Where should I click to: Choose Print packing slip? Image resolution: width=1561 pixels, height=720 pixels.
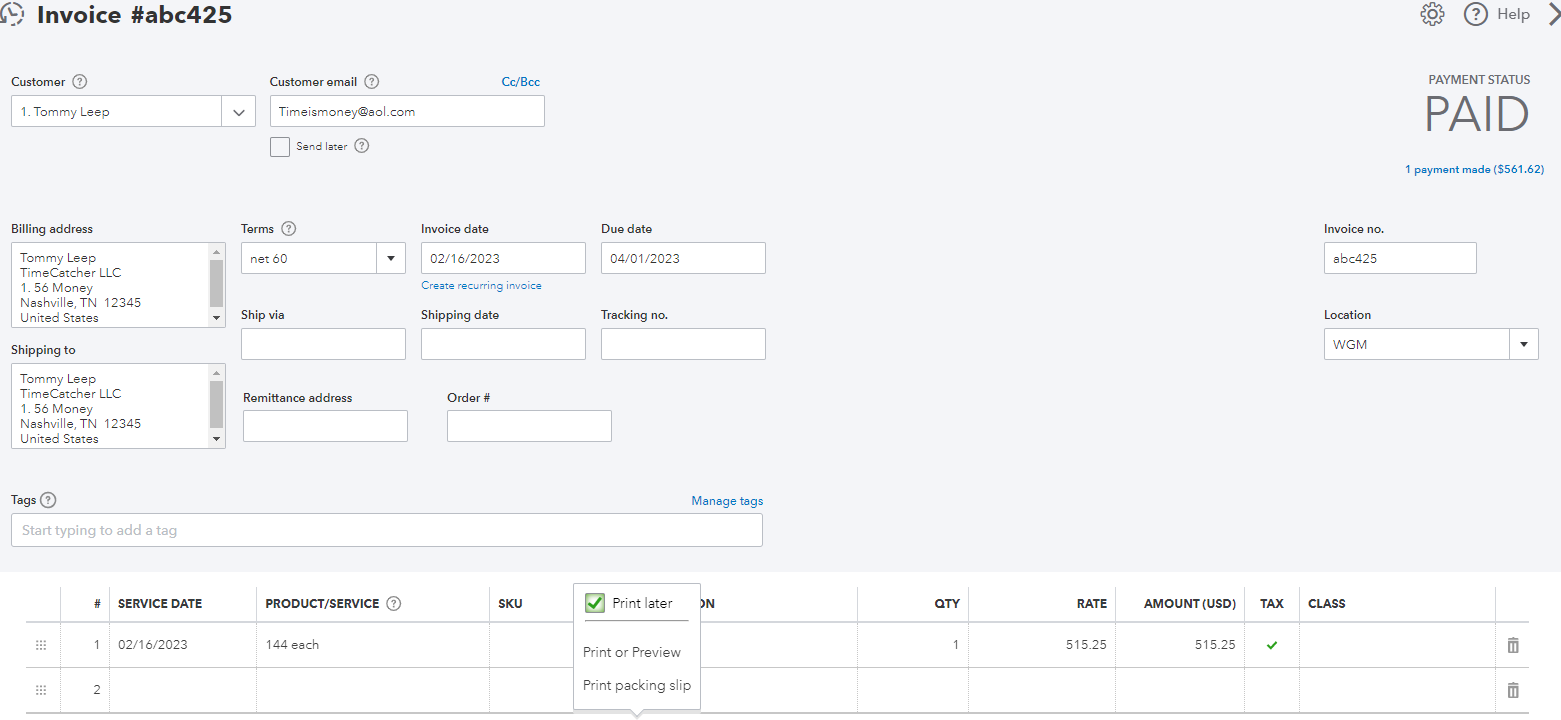pyautogui.click(x=637, y=685)
